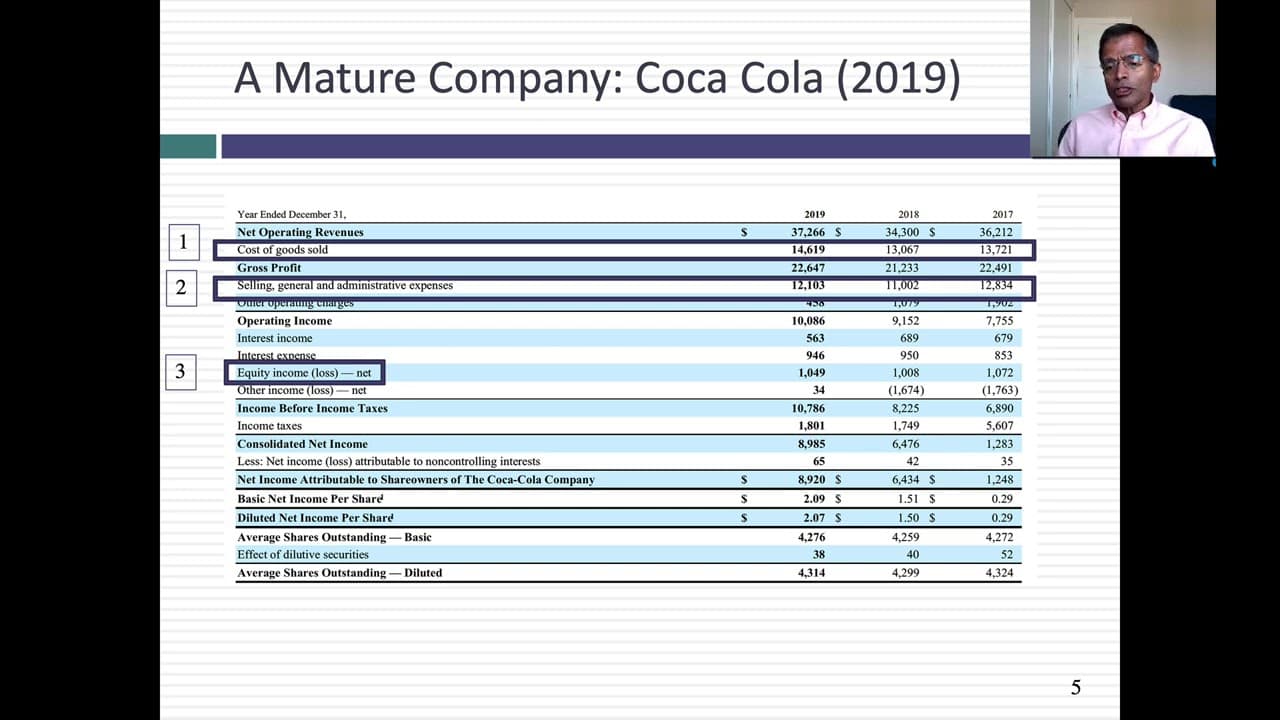Select the shareowner net income value 8,920

click(x=811, y=480)
